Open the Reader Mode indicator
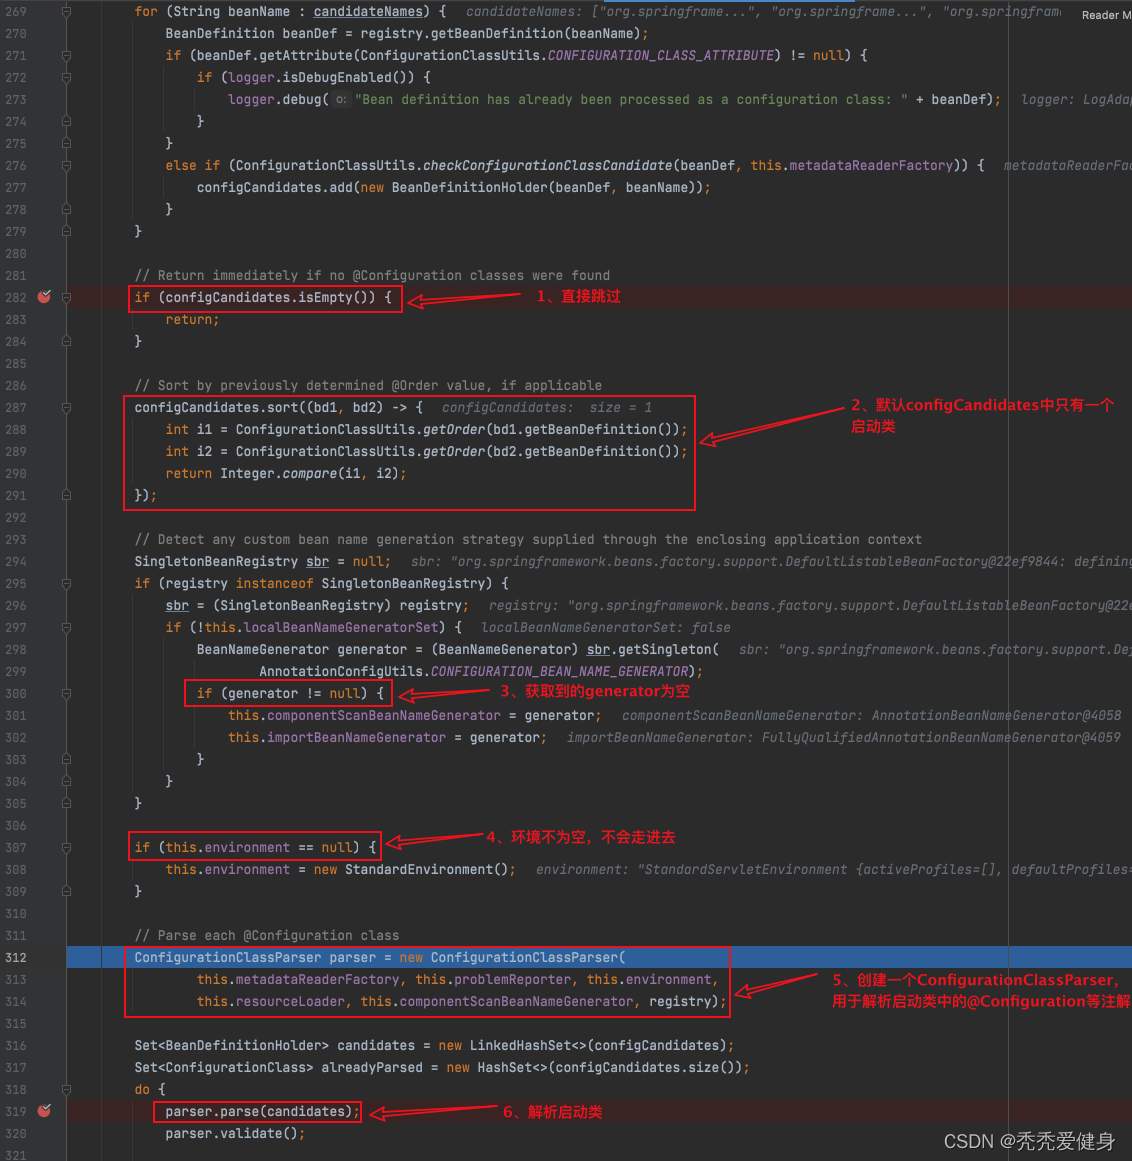The image size is (1132, 1161). pyautogui.click(x=1105, y=15)
